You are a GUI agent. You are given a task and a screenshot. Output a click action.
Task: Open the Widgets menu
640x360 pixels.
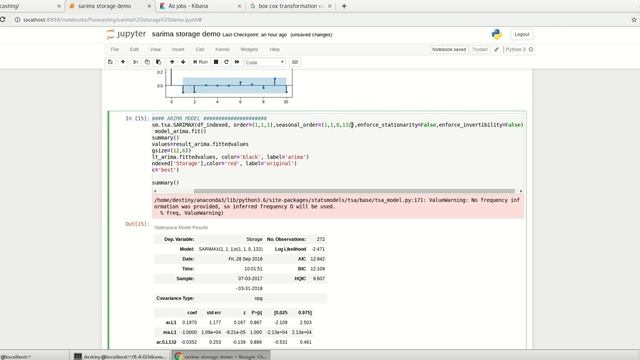[249, 49]
